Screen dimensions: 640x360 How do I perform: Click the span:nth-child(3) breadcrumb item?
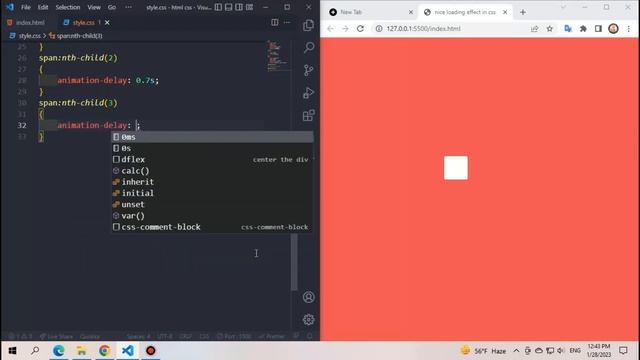coord(79,36)
